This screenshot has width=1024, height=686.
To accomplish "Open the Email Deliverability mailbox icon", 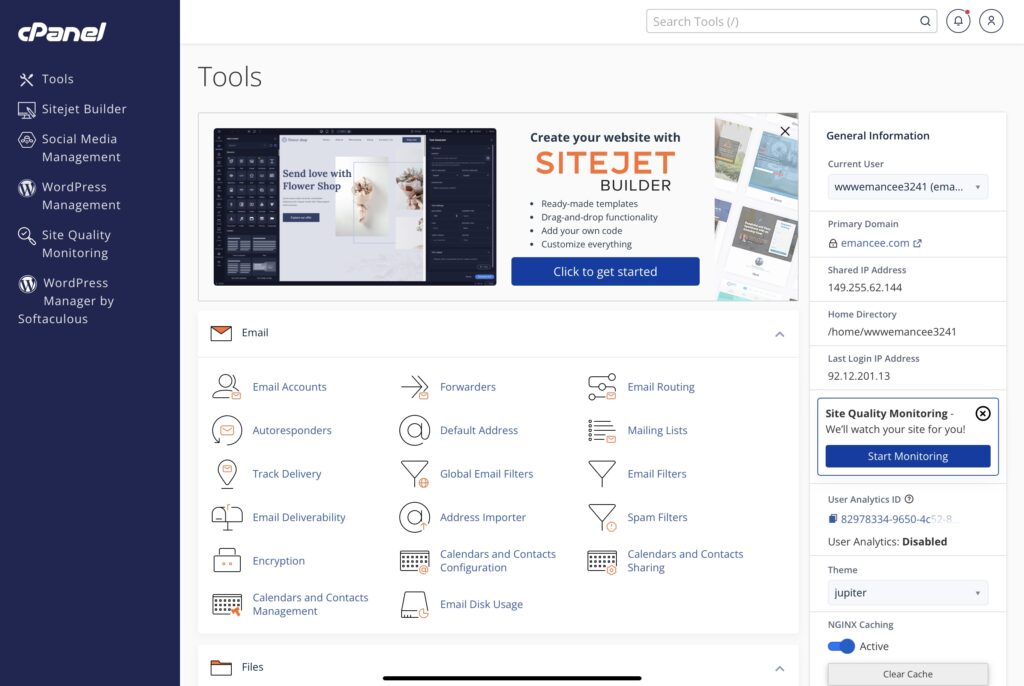I will coord(227,517).
